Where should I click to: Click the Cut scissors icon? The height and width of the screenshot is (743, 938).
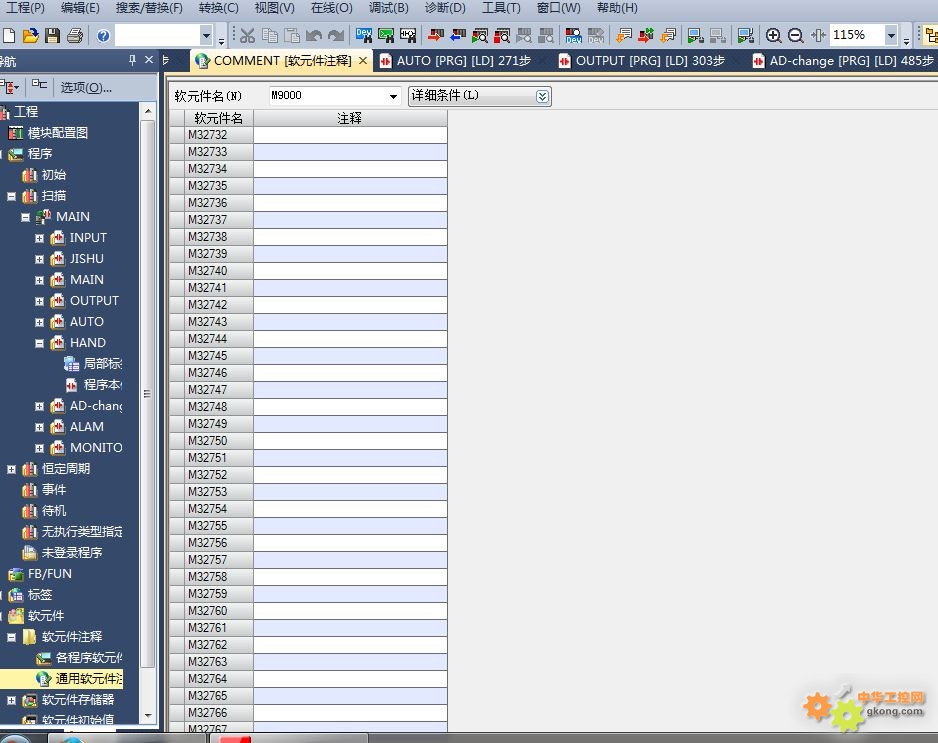tap(247, 35)
